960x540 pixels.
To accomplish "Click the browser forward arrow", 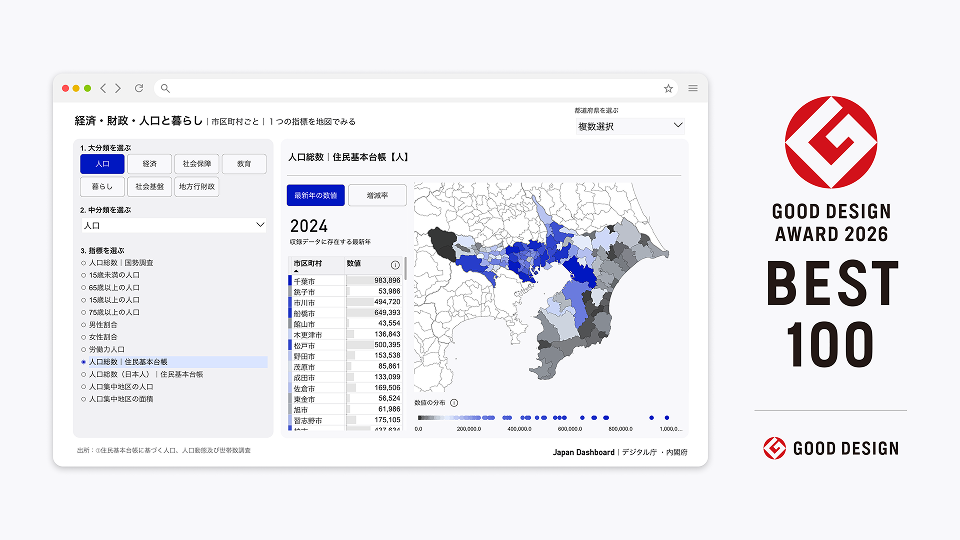I will 118,88.
